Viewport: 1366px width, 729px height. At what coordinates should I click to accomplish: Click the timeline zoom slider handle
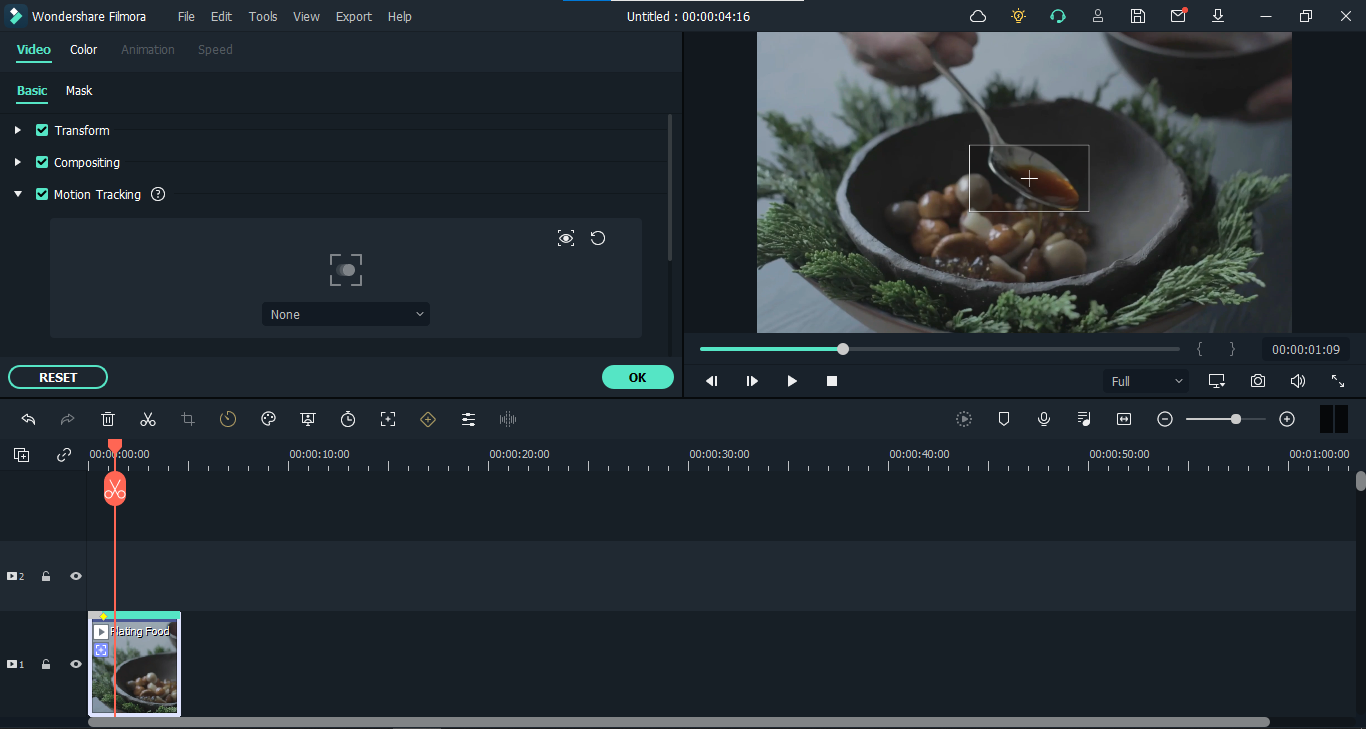[x=1236, y=420]
